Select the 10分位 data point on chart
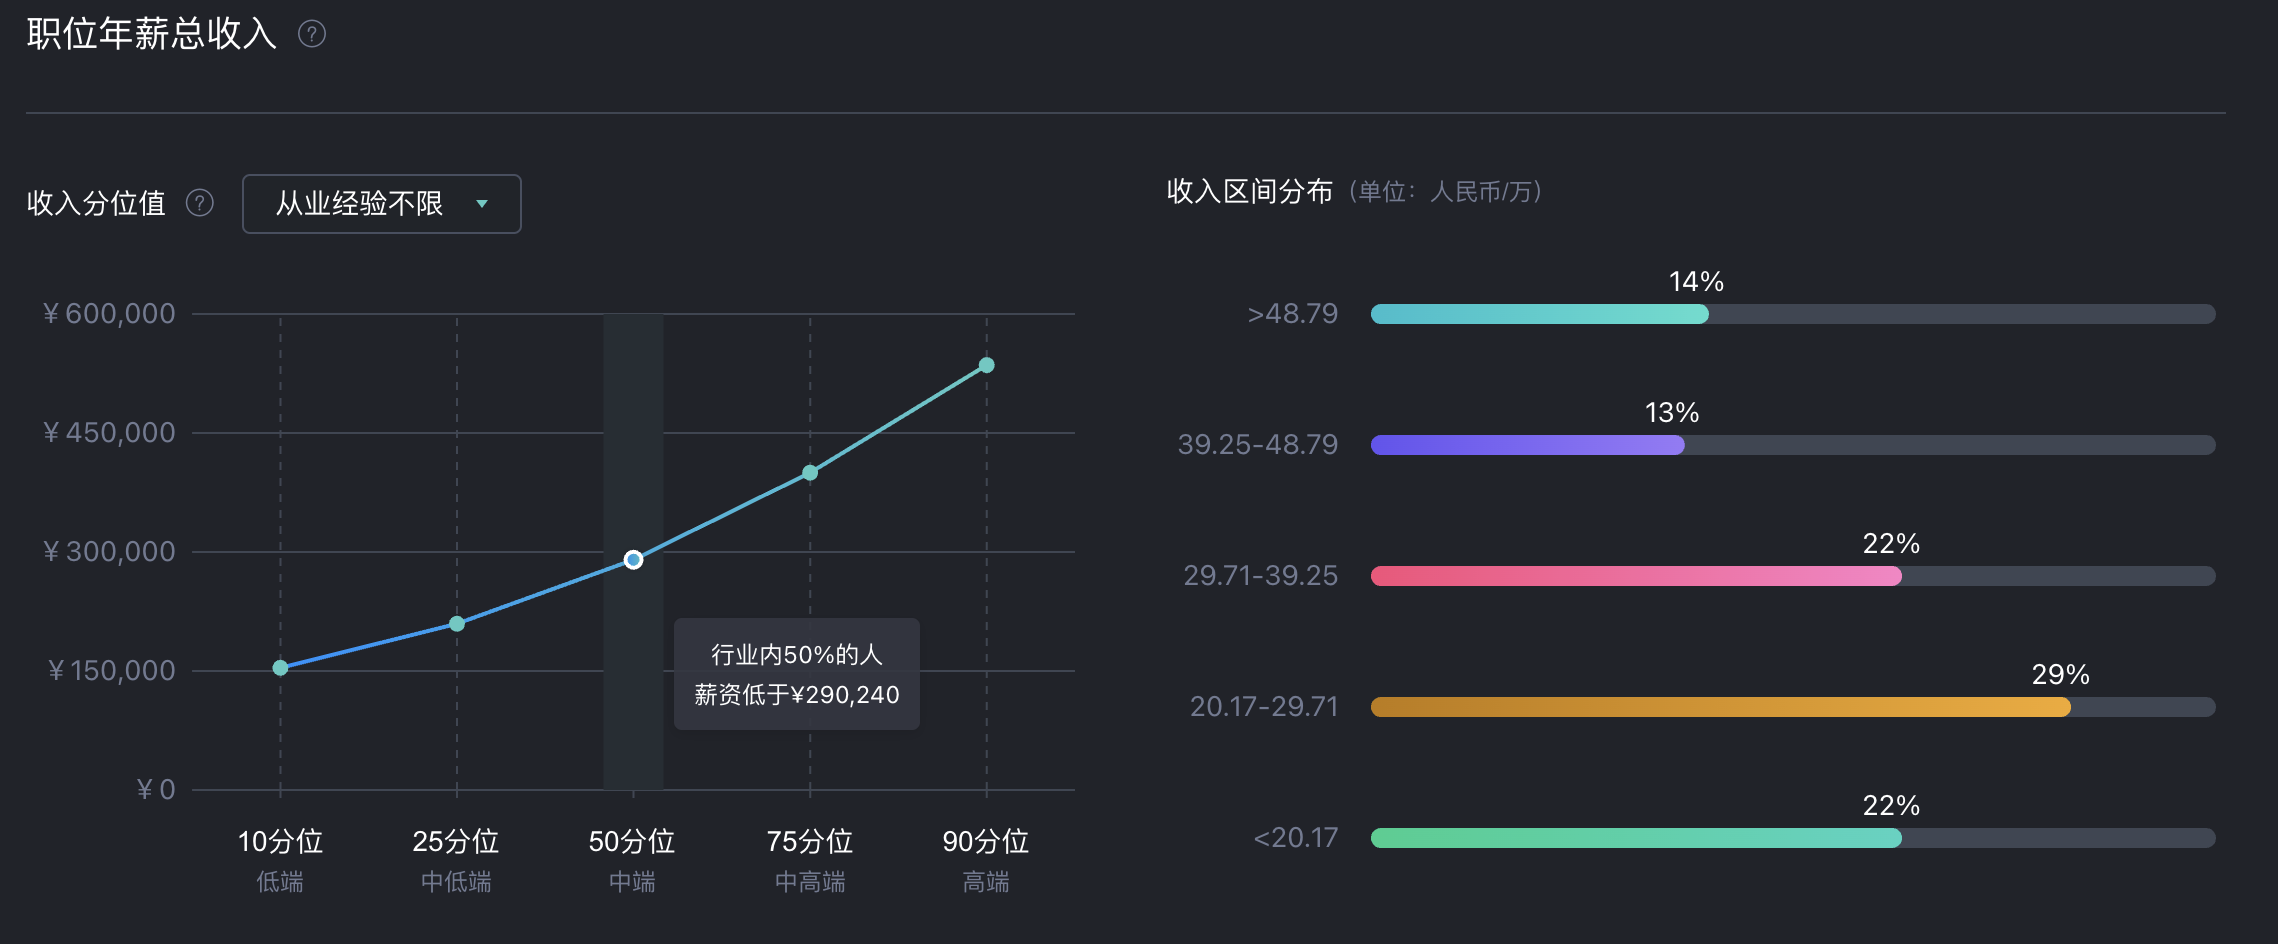Screen dimensions: 2278x944 [280, 668]
